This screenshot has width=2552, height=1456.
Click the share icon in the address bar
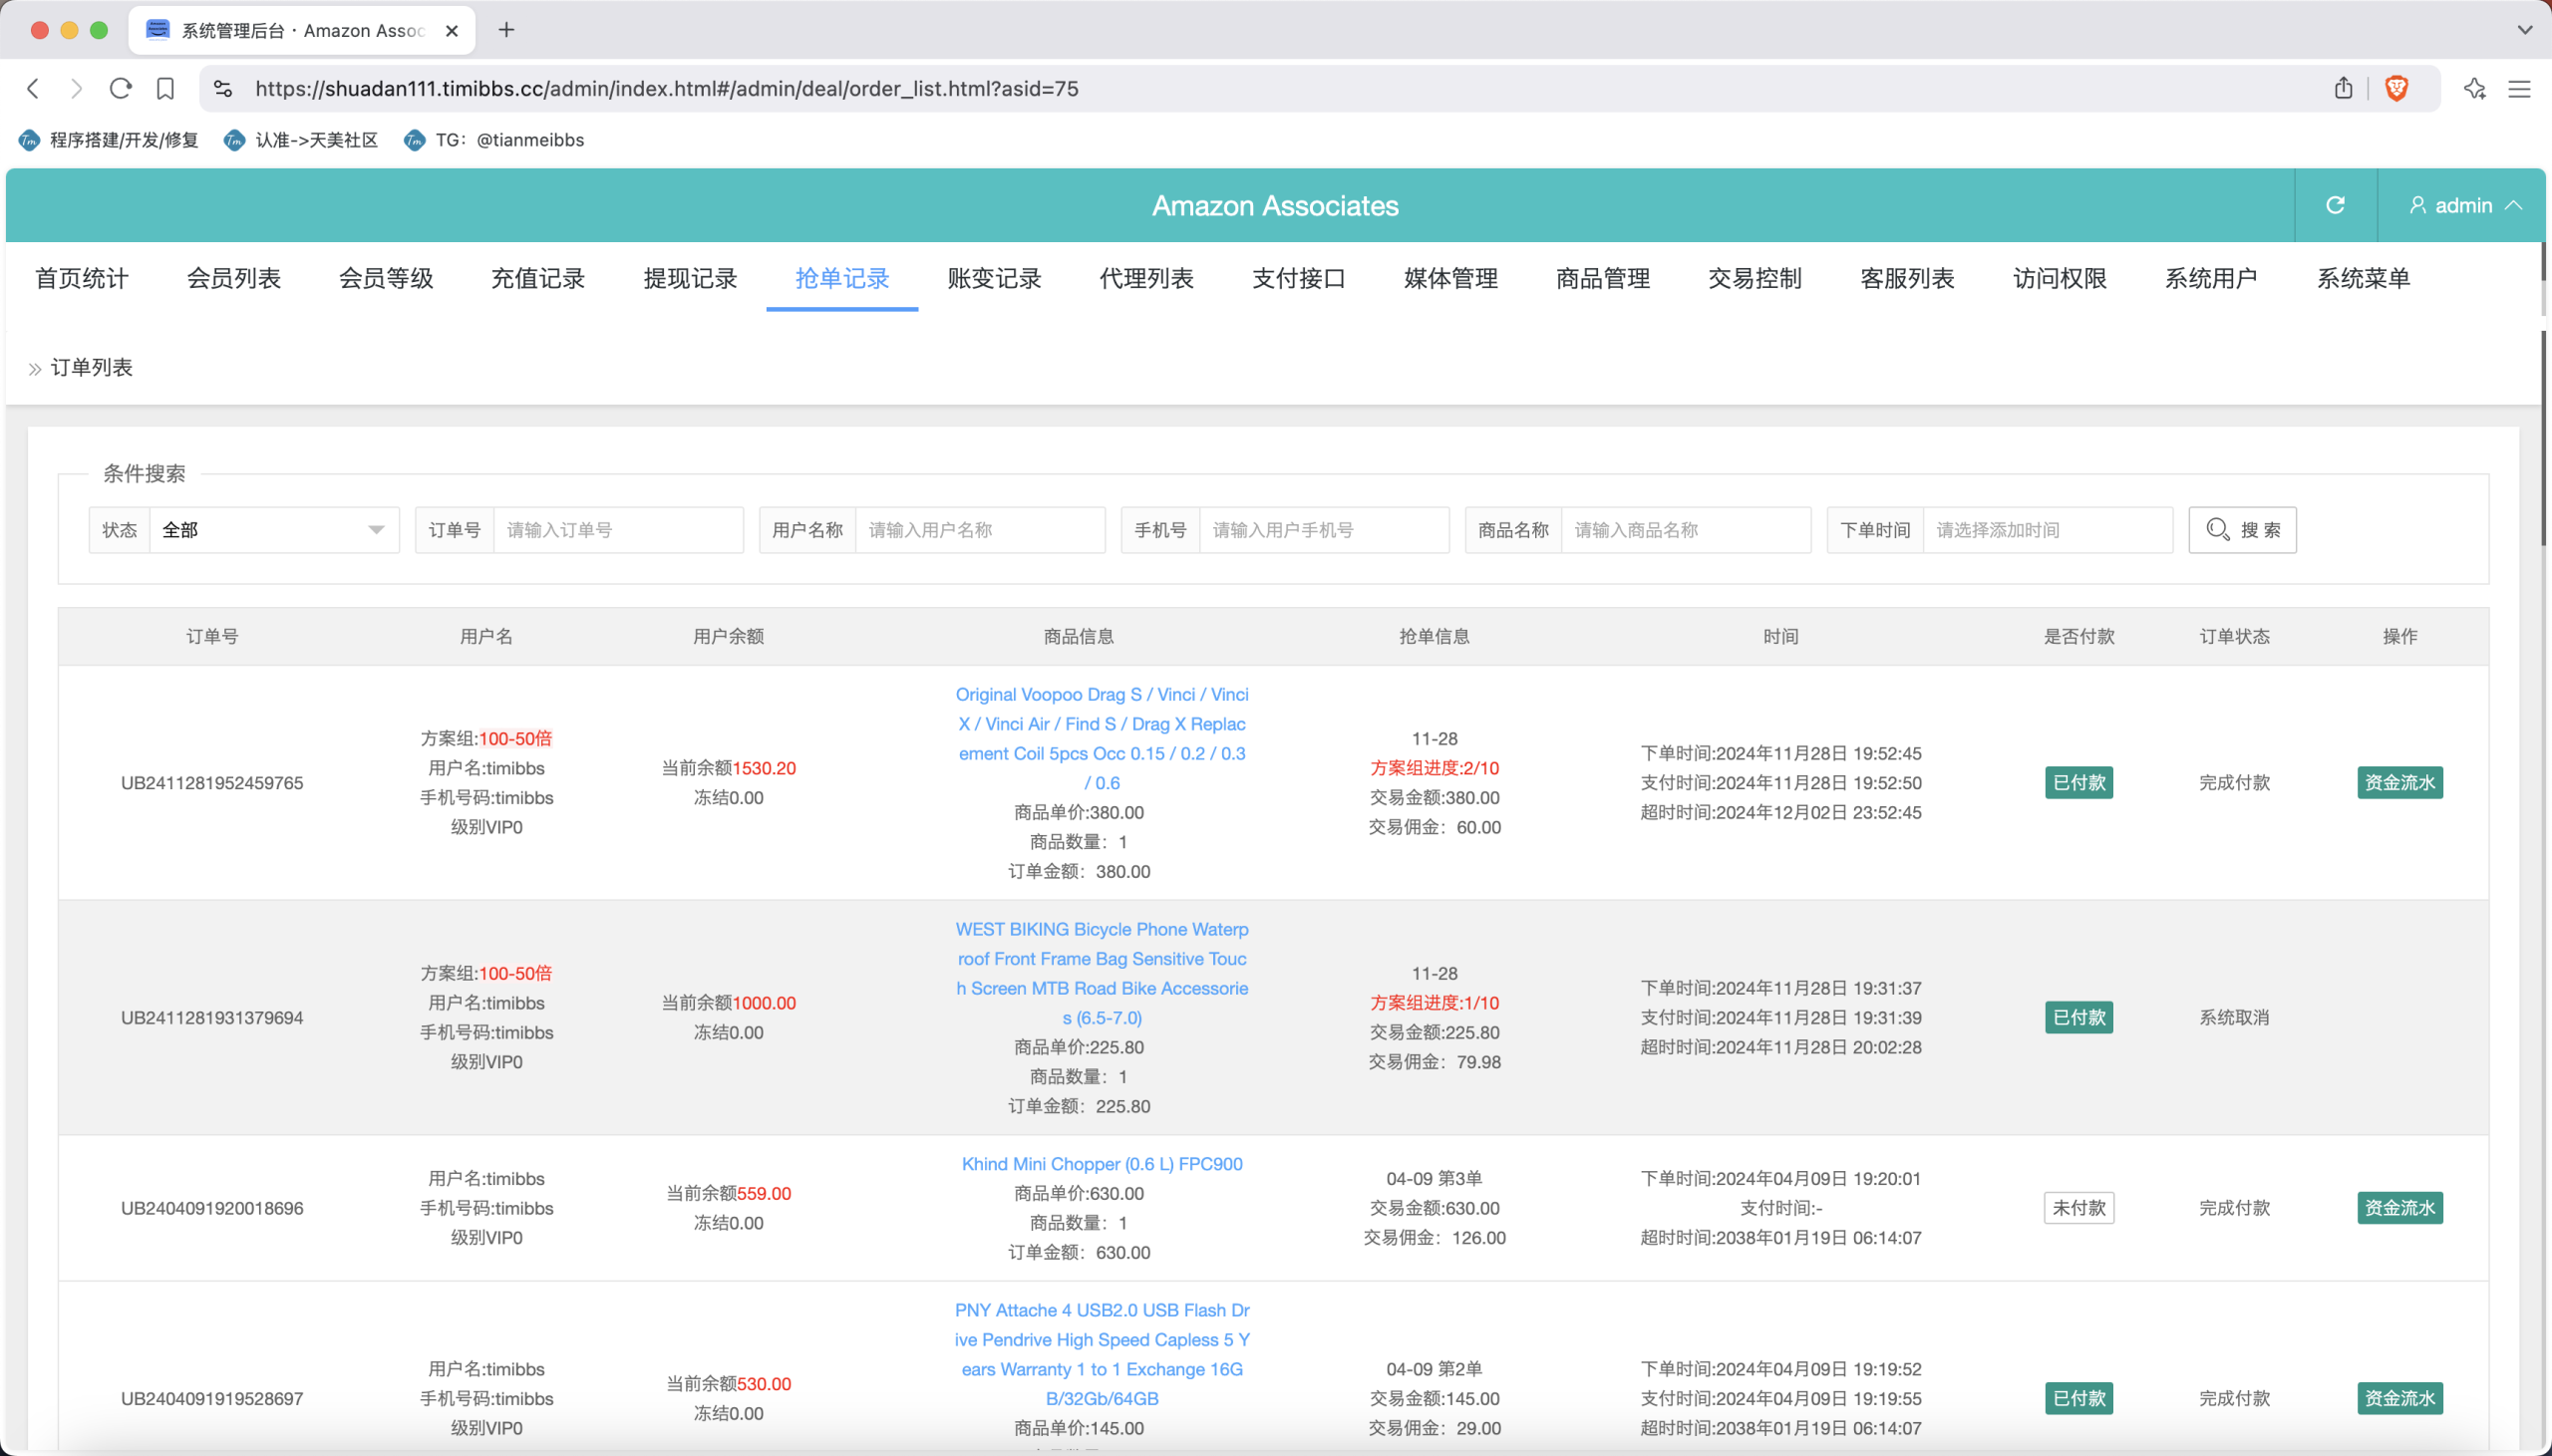[x=2343, y=88]
